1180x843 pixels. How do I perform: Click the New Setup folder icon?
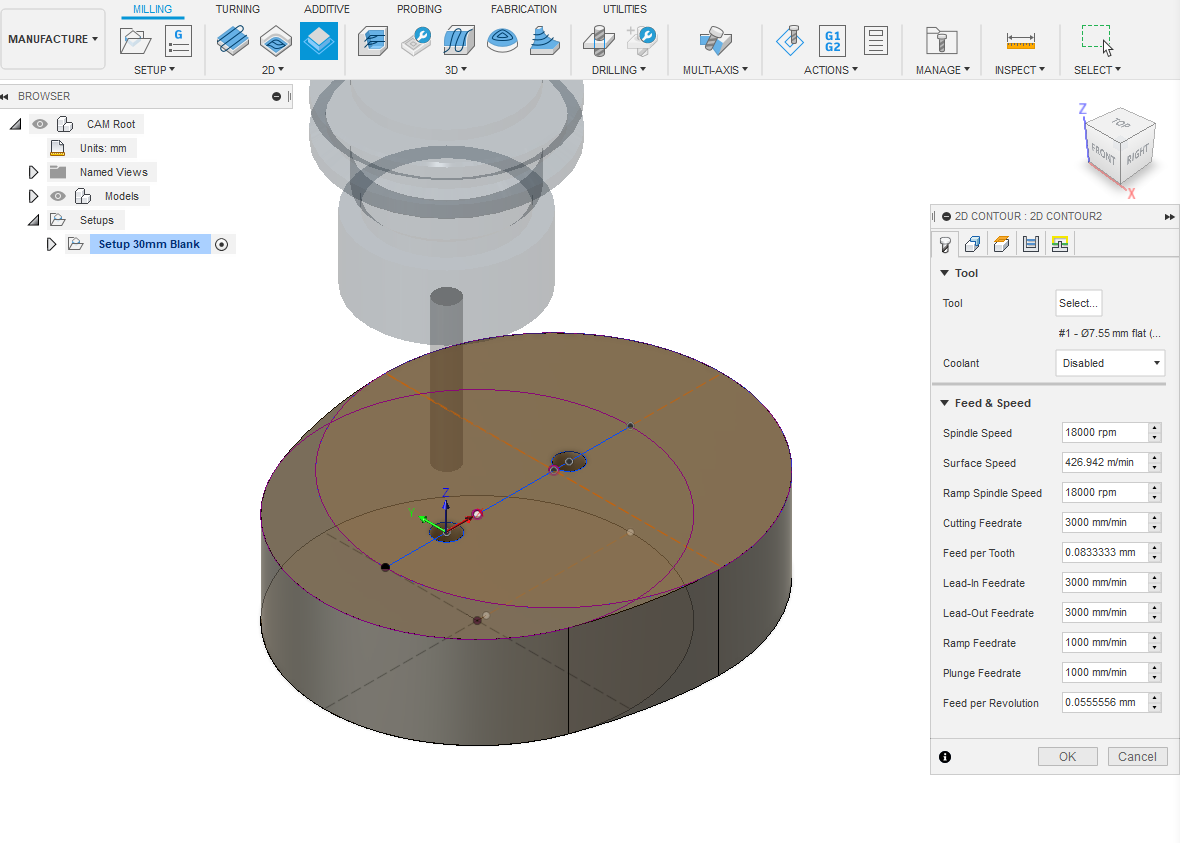135,41
